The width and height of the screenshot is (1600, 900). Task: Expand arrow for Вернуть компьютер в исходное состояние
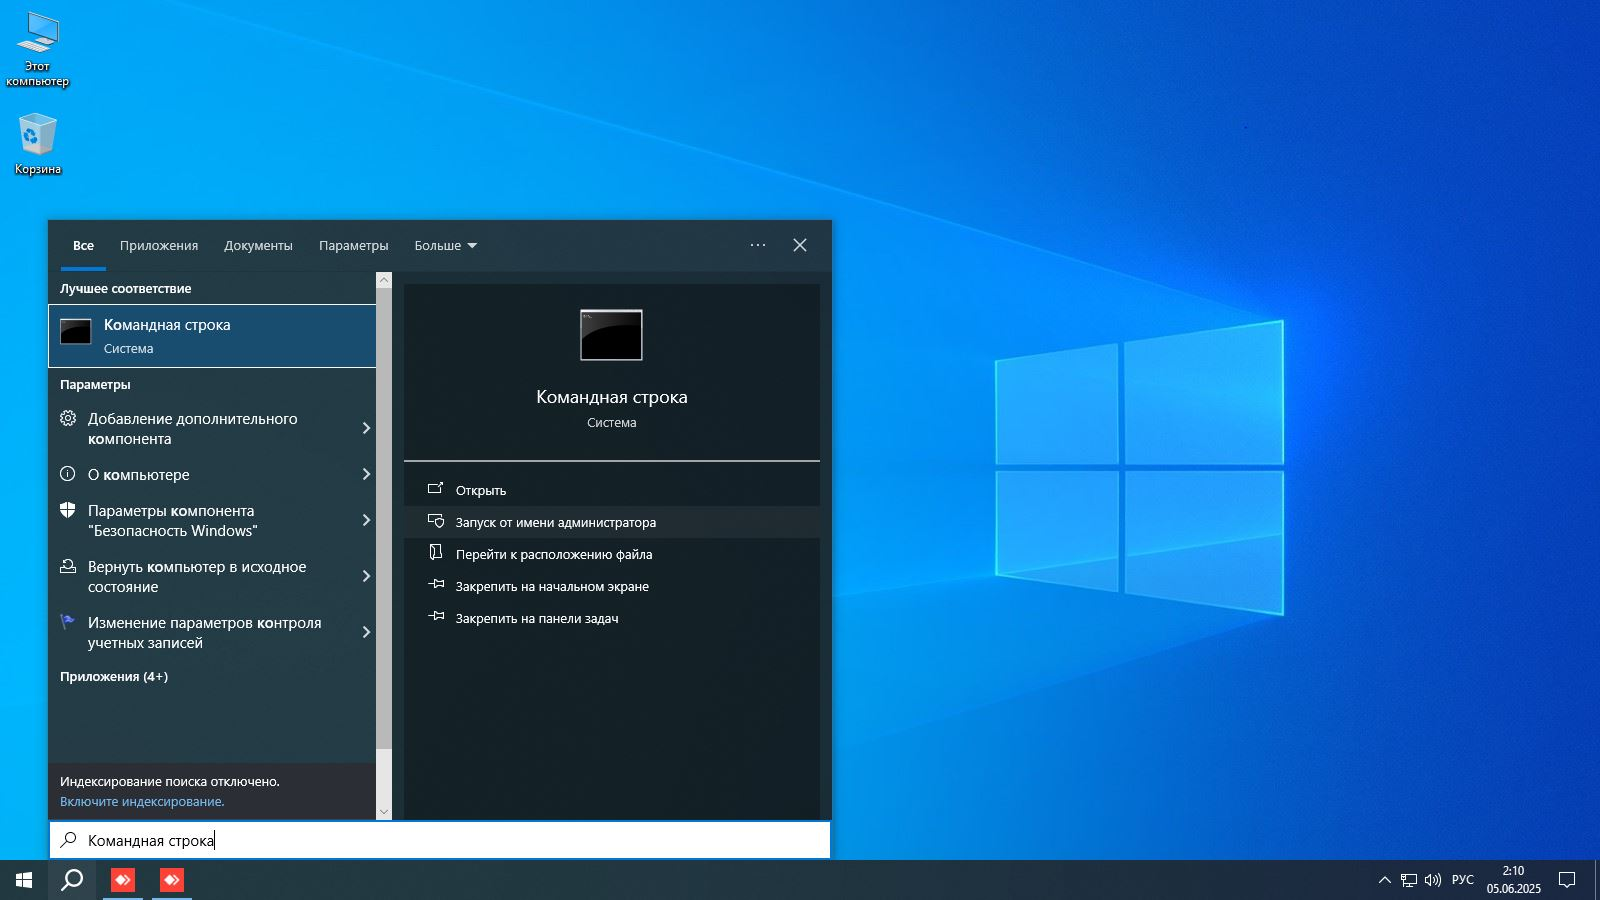[366, 576]
